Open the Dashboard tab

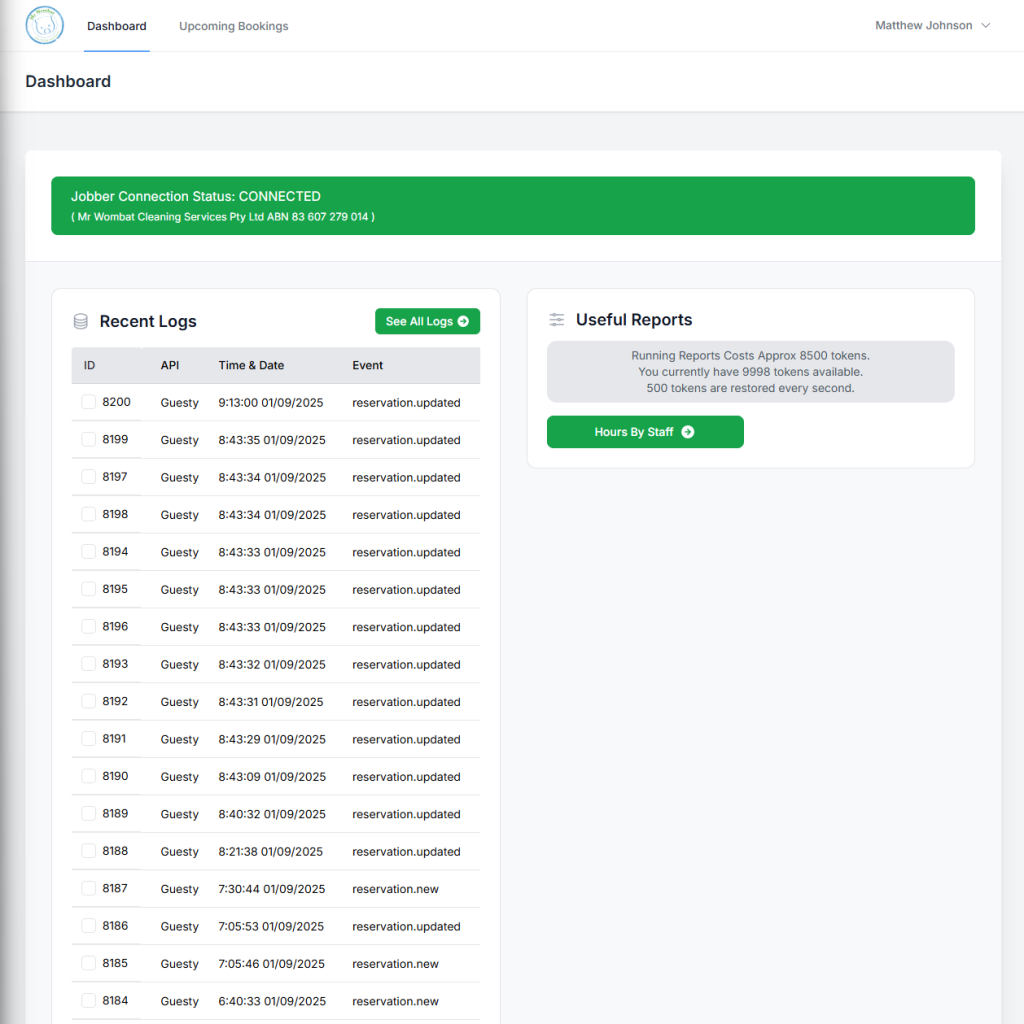(116, 26)
